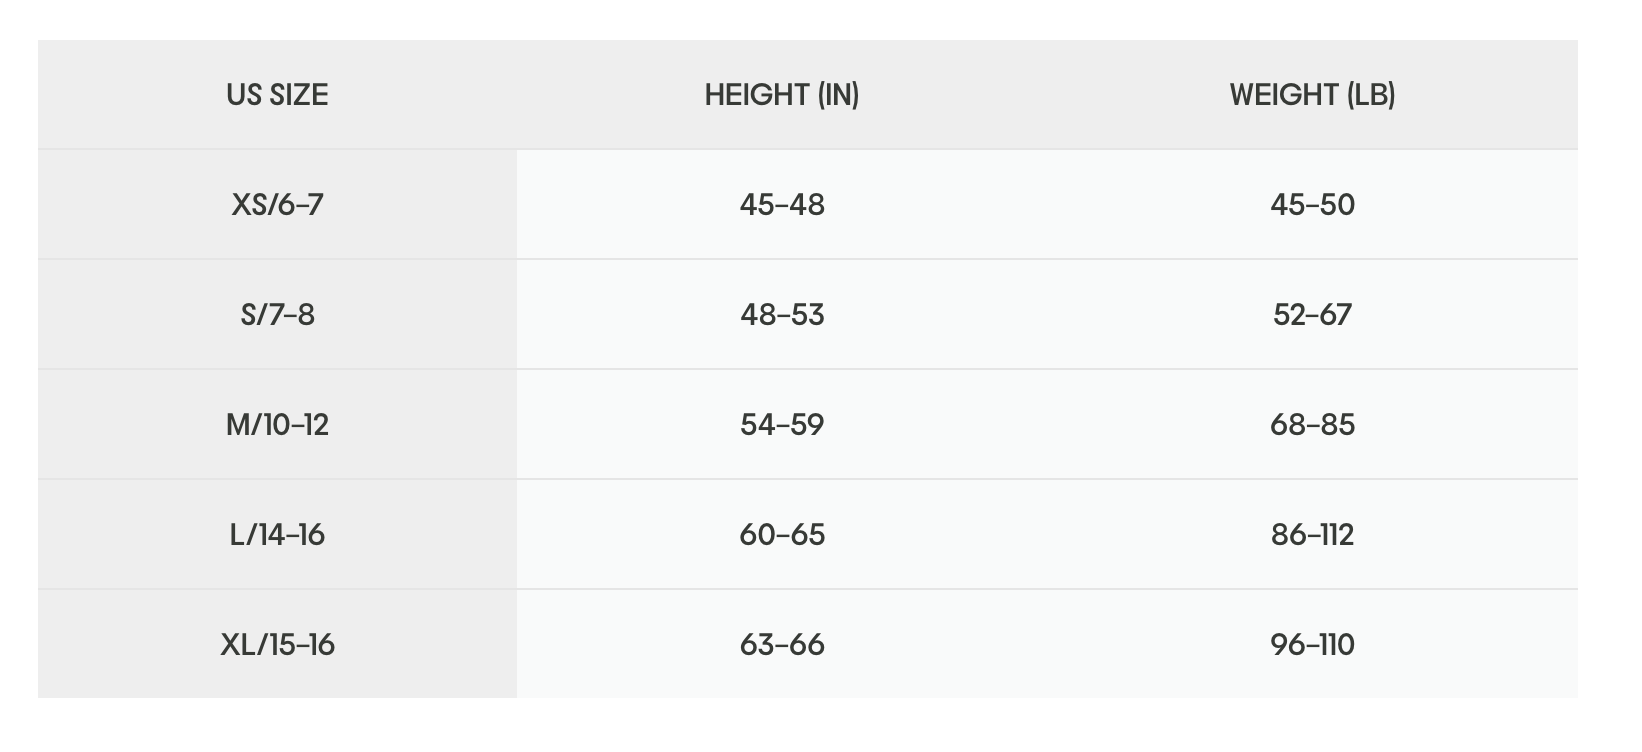Click the 48–53 height cell
This screenshot has height=752, width=1642.
782,315
